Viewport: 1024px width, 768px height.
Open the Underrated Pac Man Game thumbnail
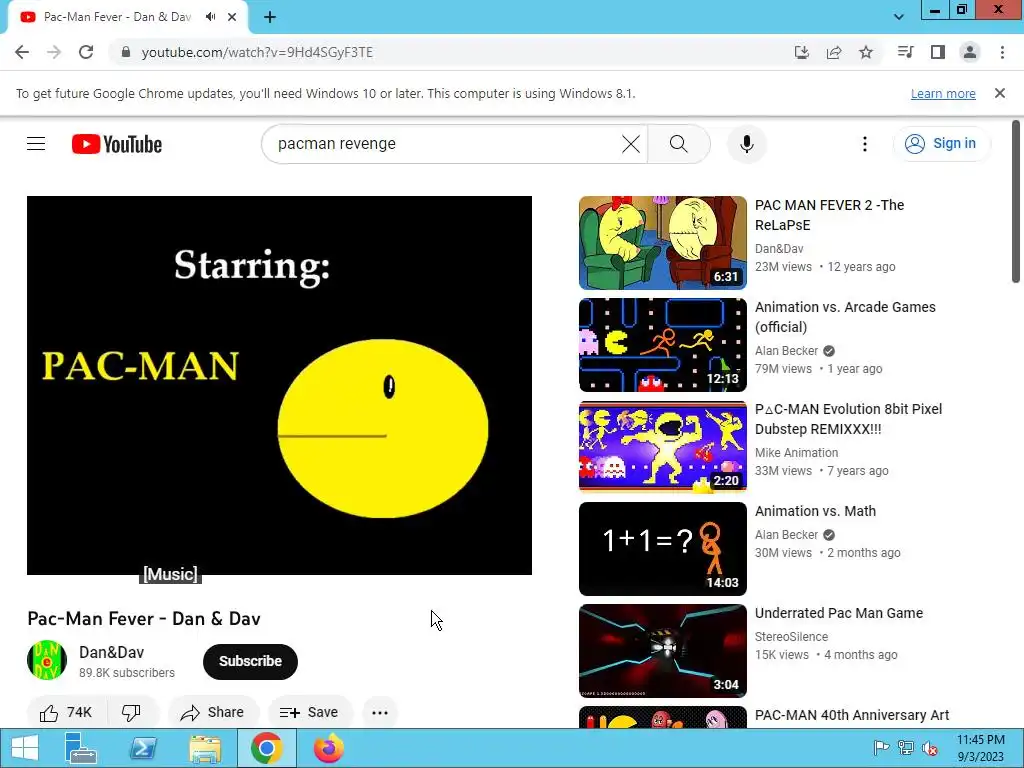tap(662, 650)
